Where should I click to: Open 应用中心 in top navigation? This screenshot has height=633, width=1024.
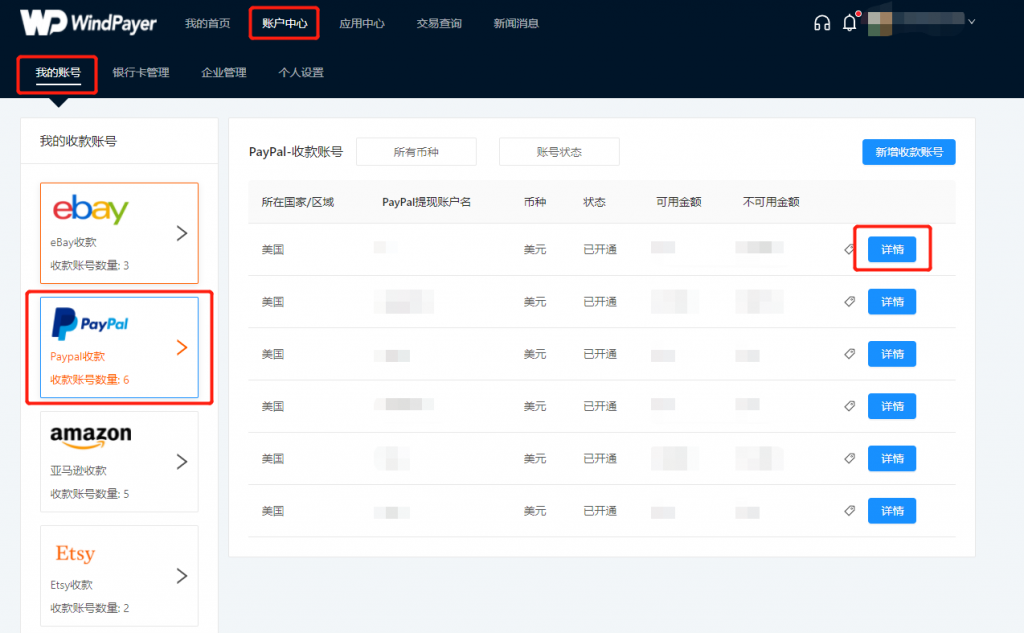click(362, 24)
